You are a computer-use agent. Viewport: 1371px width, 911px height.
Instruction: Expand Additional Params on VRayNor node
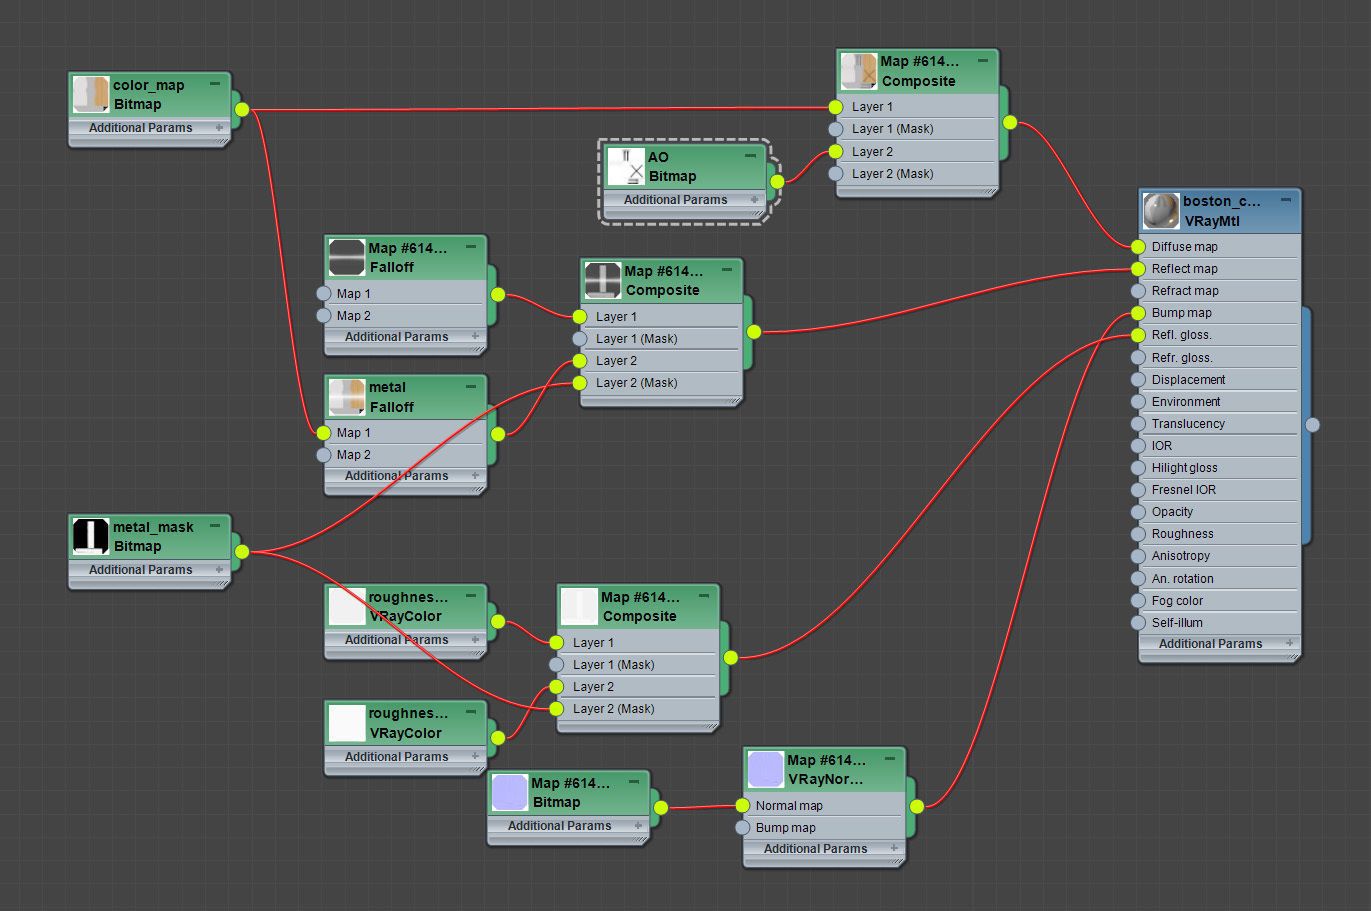tap(894, 849)
